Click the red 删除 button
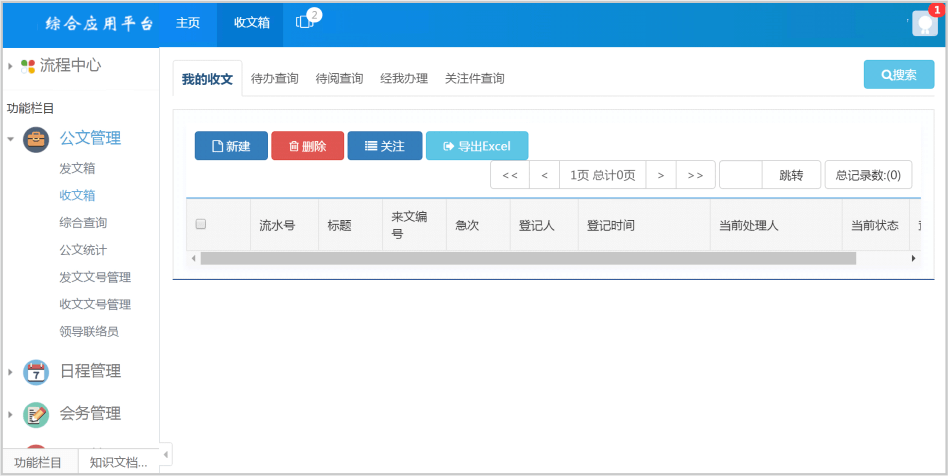Screen dimensions: 948x476 point(307,146)
